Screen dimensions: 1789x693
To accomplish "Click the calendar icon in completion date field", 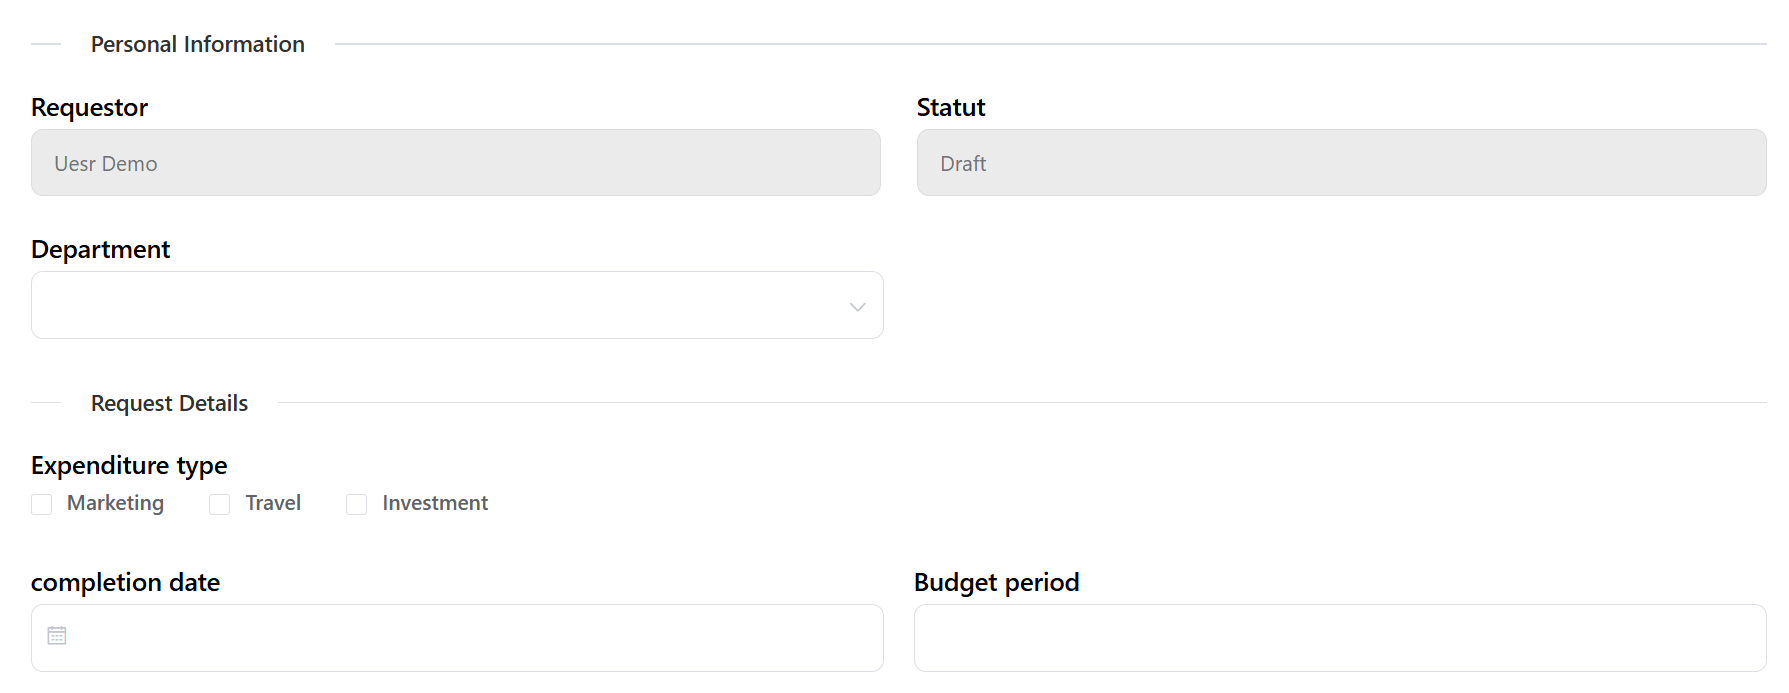I will pyautogui.click(x=57, y=636).
